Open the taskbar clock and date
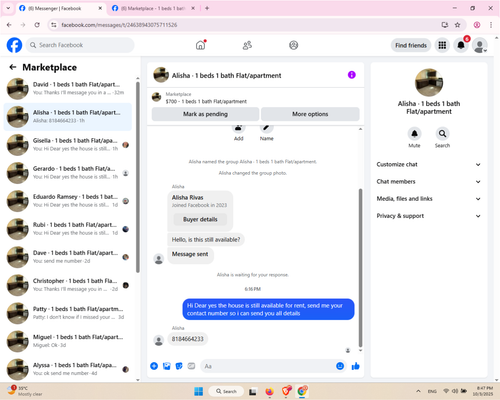This screenshot has height=400, width=500. point(483,391)
